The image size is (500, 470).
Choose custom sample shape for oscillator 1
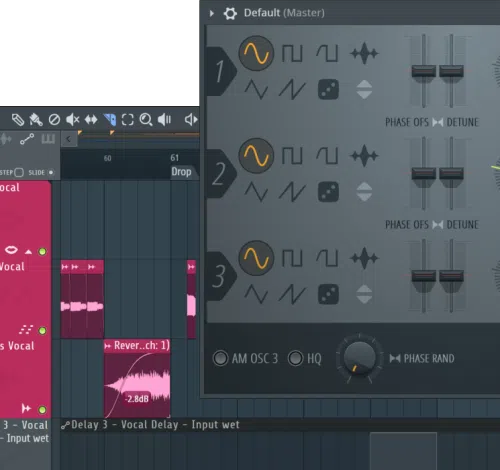[364, 53]
